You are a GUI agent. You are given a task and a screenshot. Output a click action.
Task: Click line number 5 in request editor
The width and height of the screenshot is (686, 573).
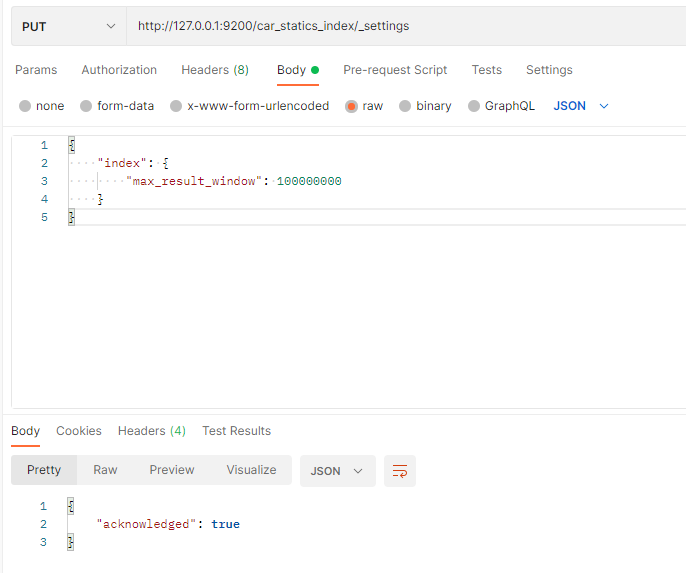[44, 217]
